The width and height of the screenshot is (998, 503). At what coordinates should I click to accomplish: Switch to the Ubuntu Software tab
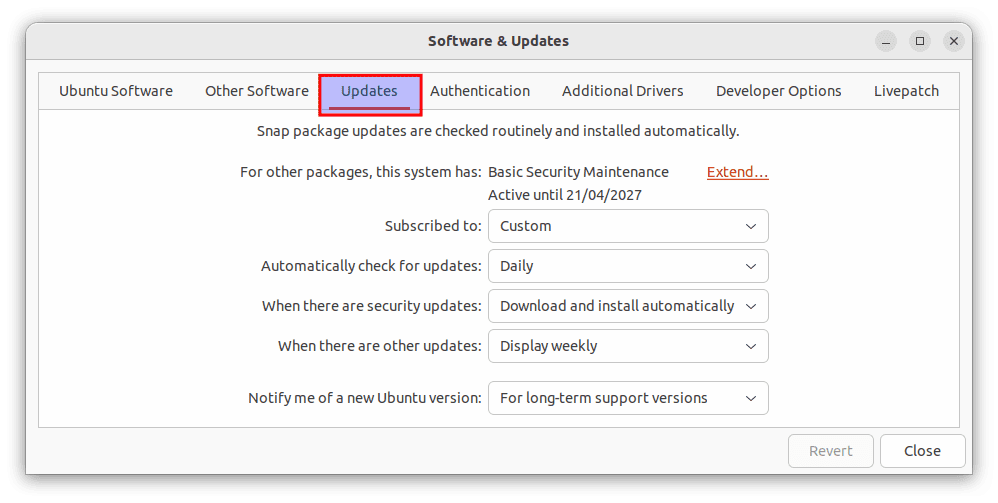[116, 91]
